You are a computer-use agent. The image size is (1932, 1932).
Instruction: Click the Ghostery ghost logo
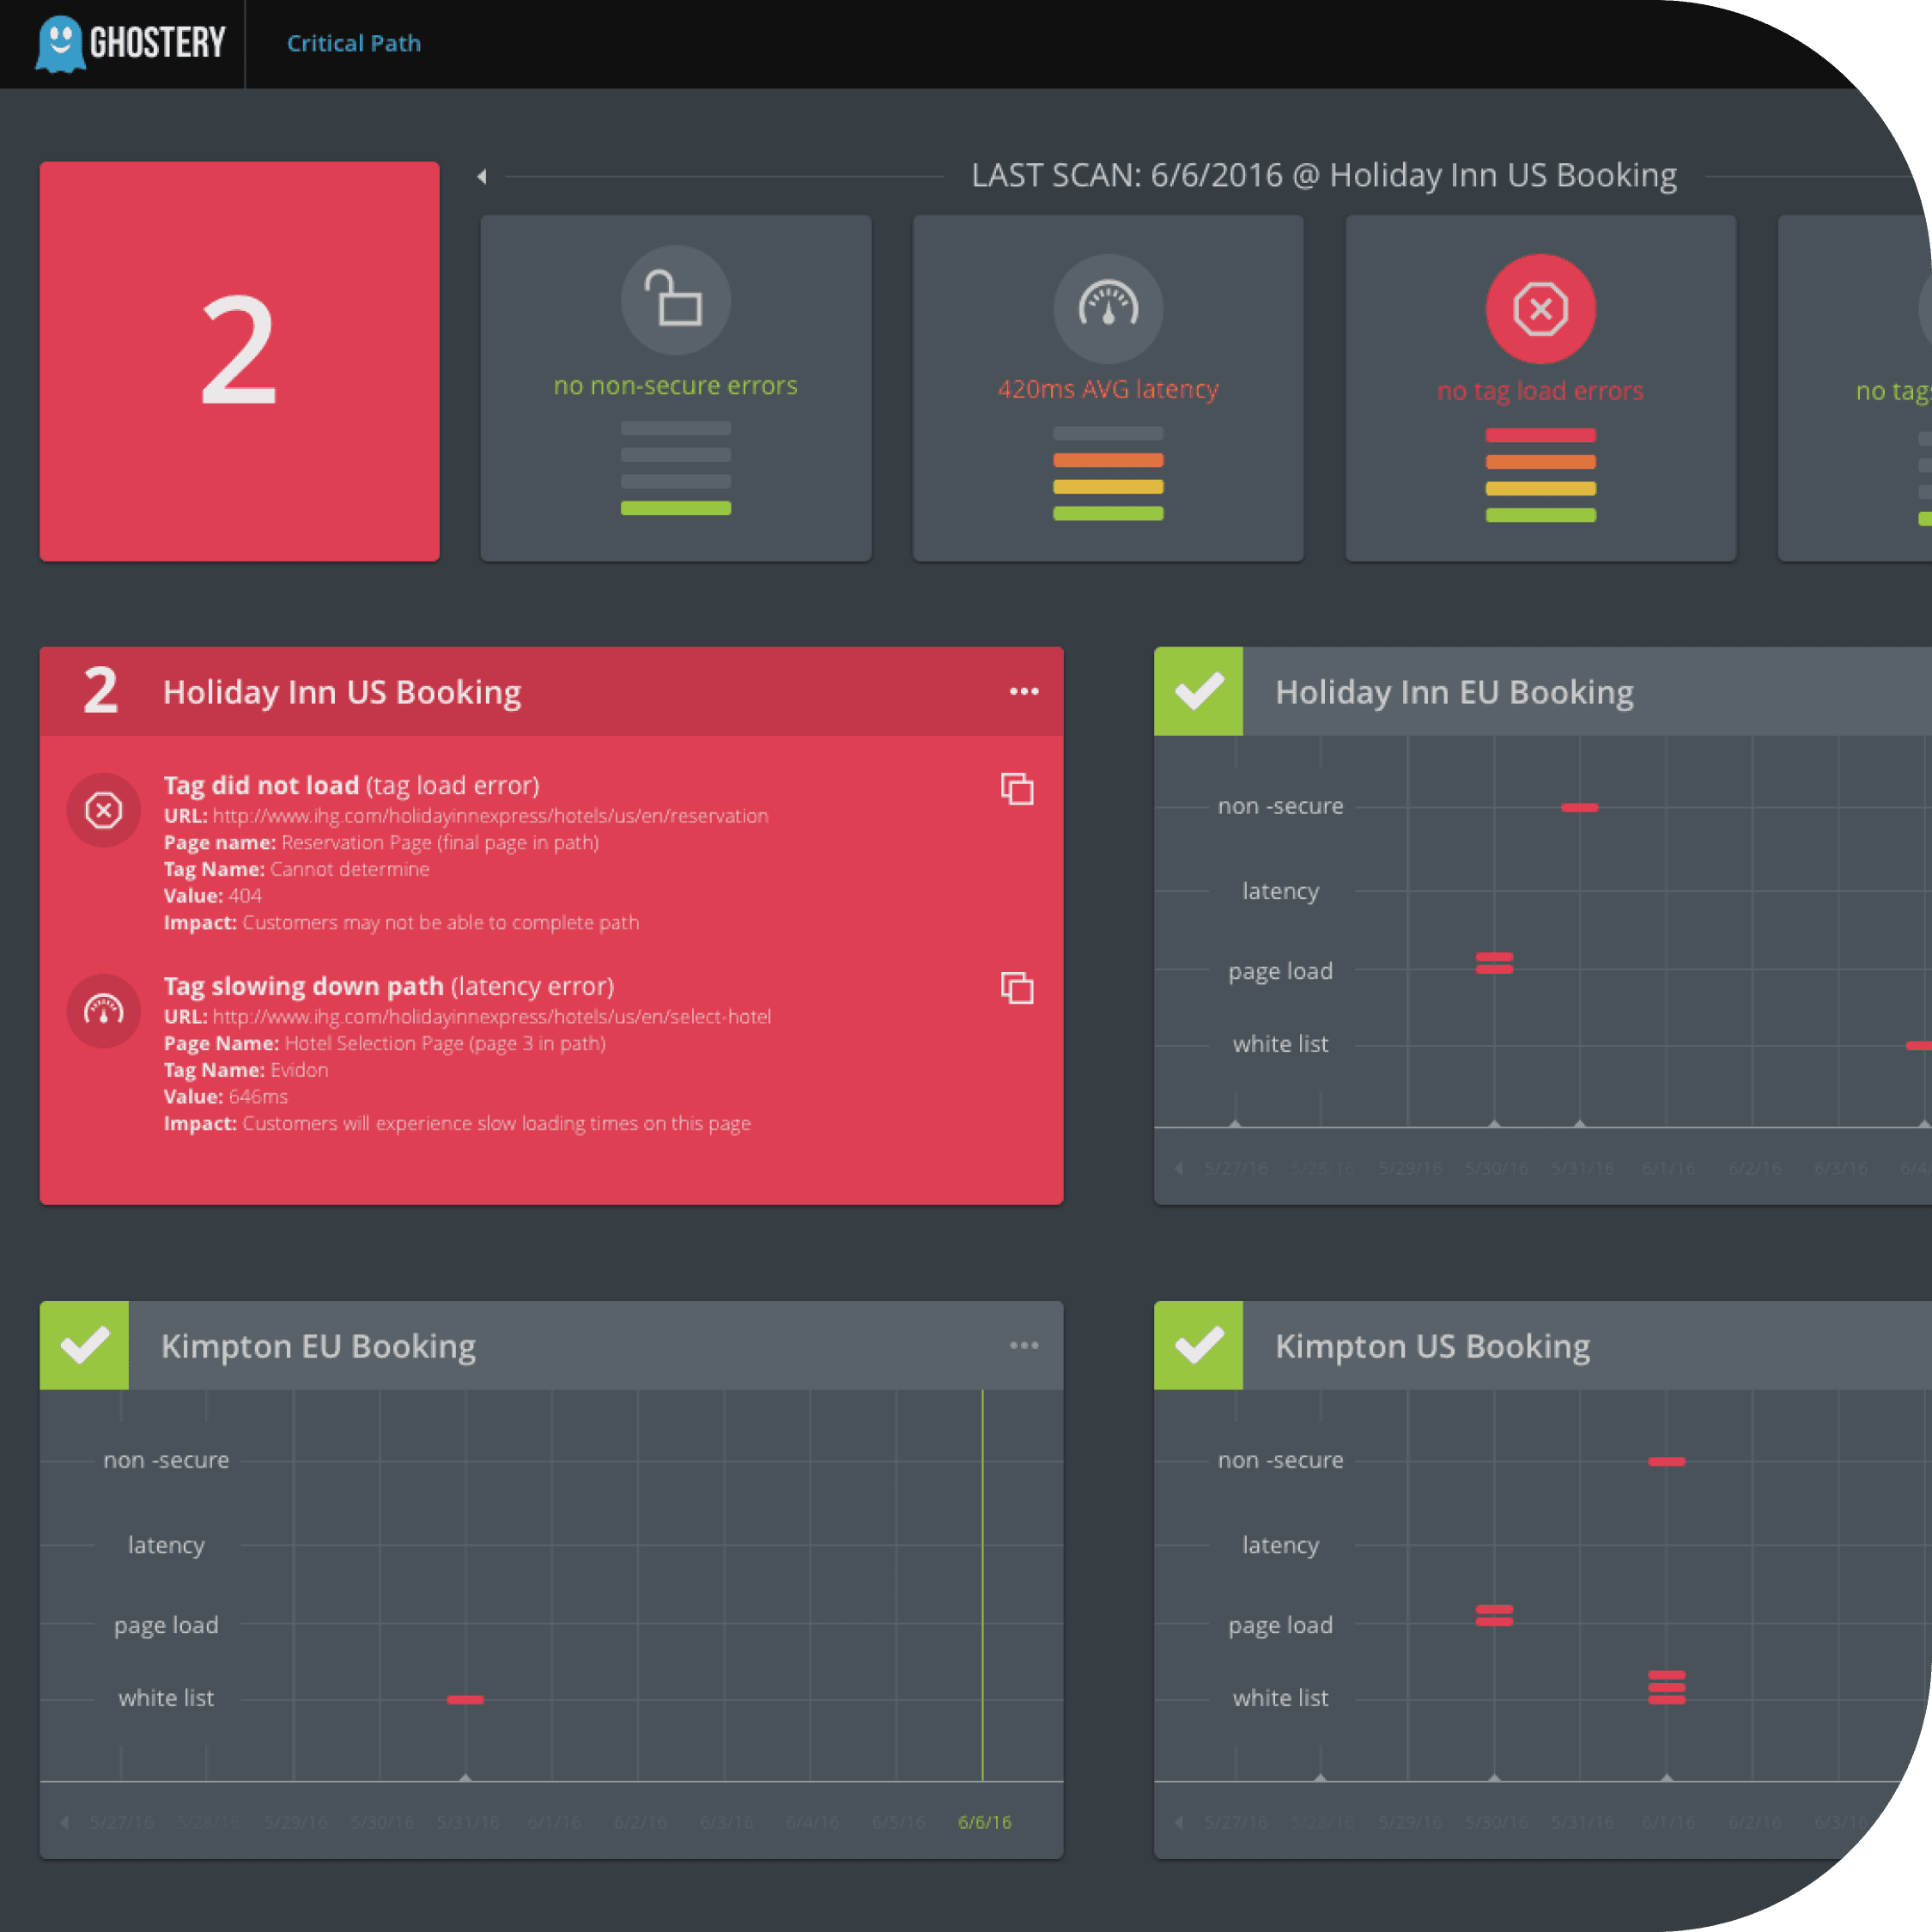[x=60, y=43]
